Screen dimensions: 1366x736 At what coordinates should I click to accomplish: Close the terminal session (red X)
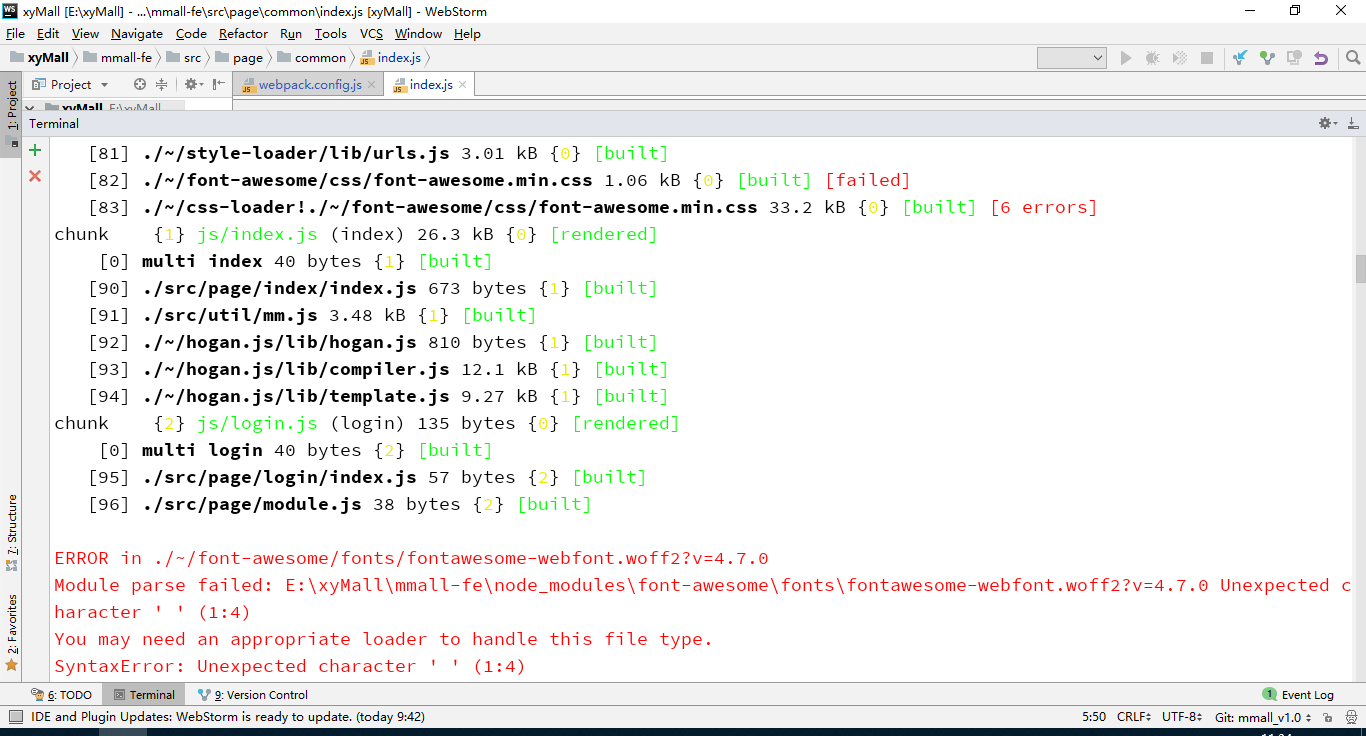coord(35,176)
